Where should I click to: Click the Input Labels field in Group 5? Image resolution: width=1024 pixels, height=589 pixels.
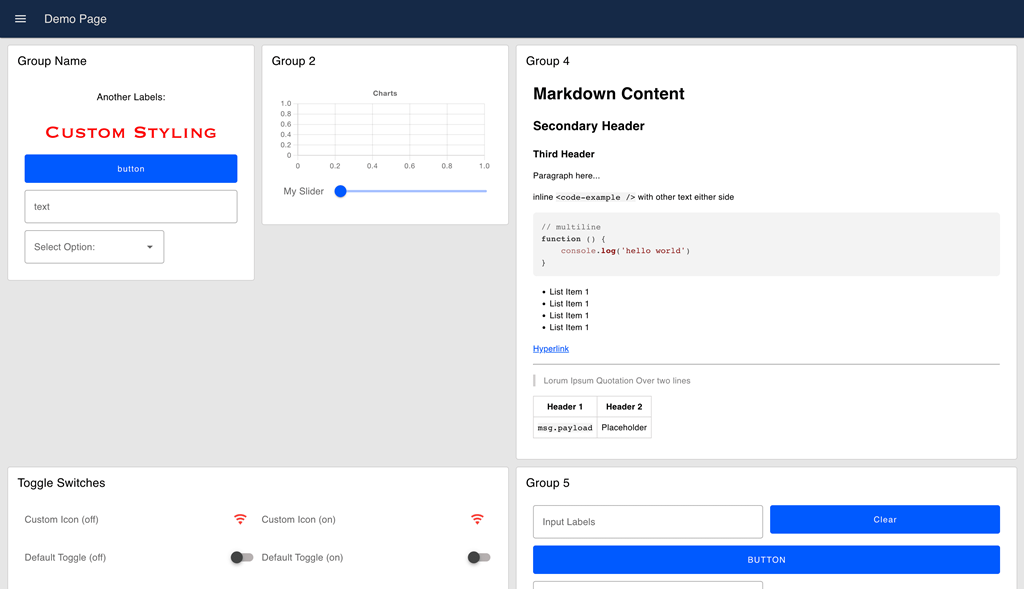[x=647, y=521]
